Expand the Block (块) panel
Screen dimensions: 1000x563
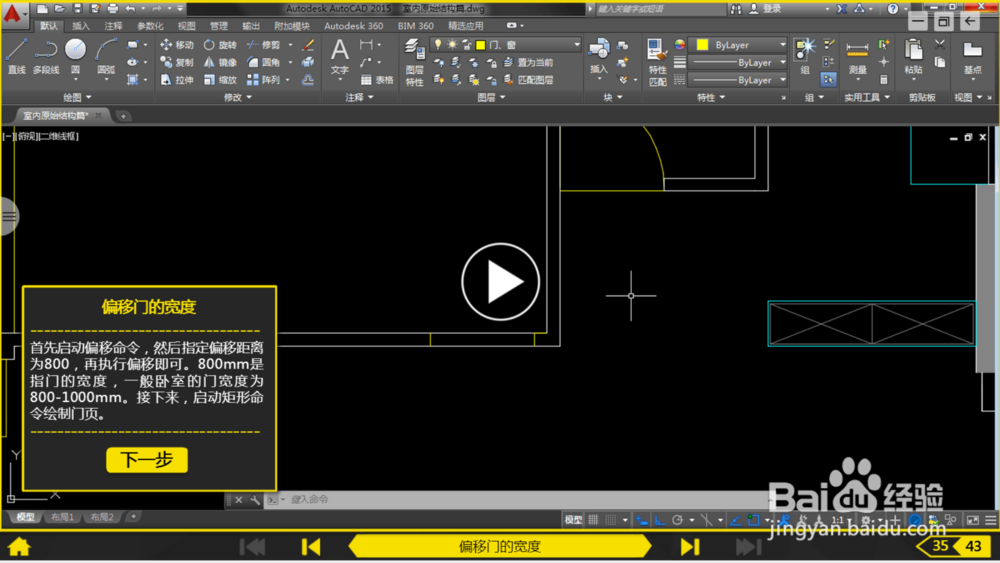[x=613, y=97]
